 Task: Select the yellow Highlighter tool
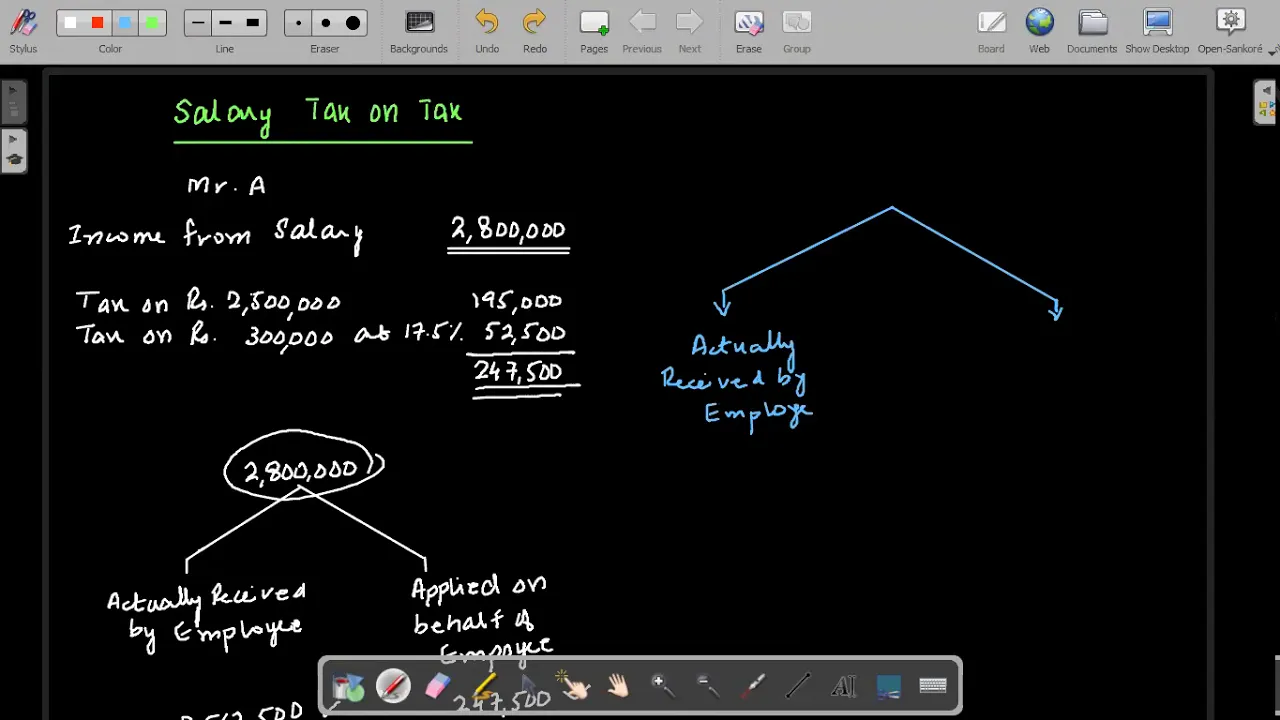coord(483,686)
